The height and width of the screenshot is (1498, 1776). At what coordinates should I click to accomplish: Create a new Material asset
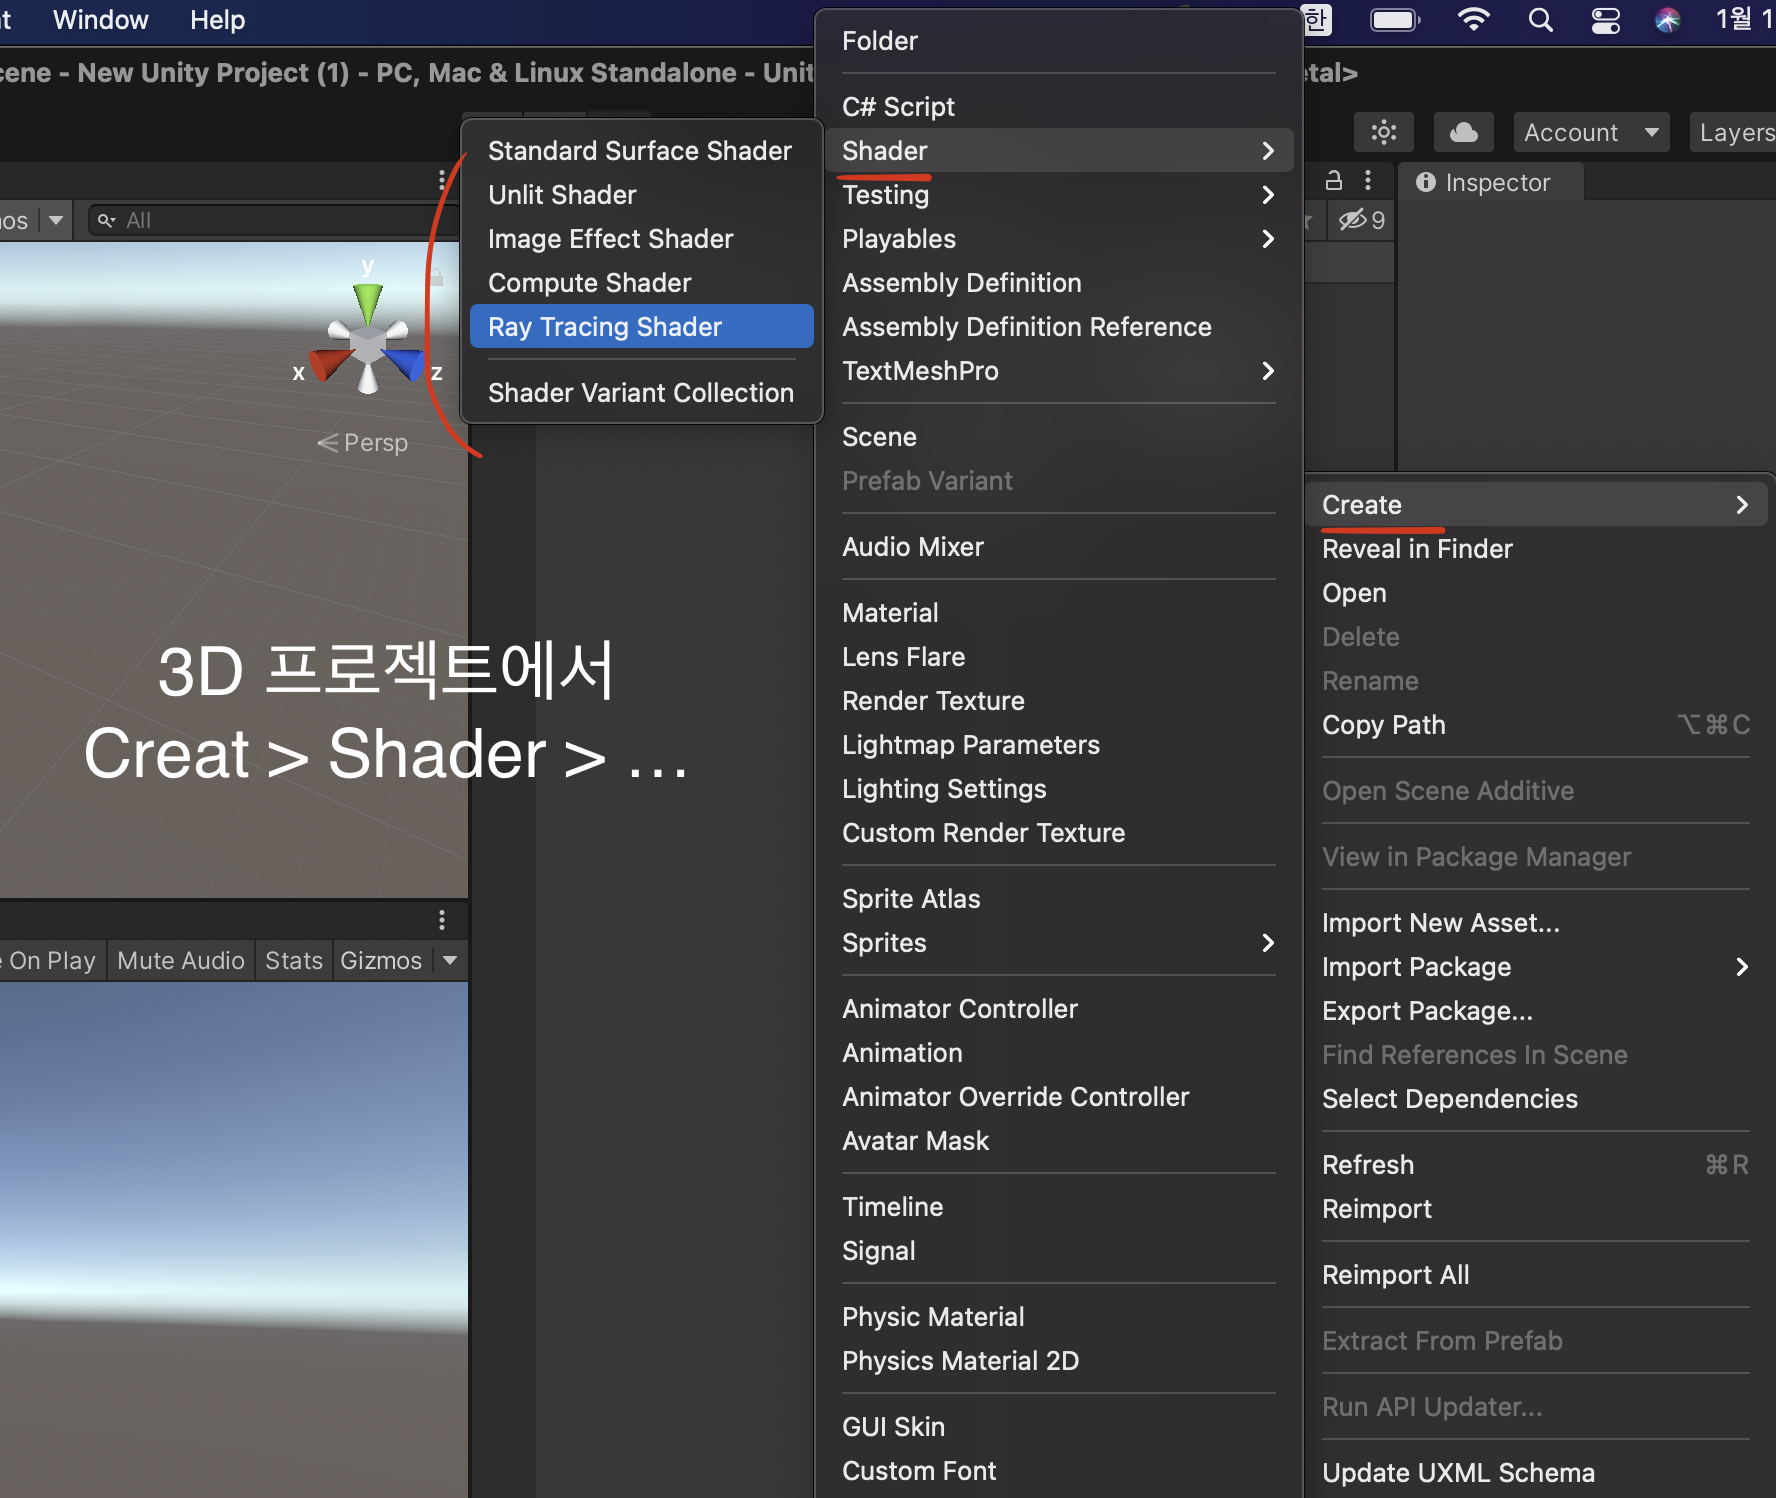[1059, 613]
